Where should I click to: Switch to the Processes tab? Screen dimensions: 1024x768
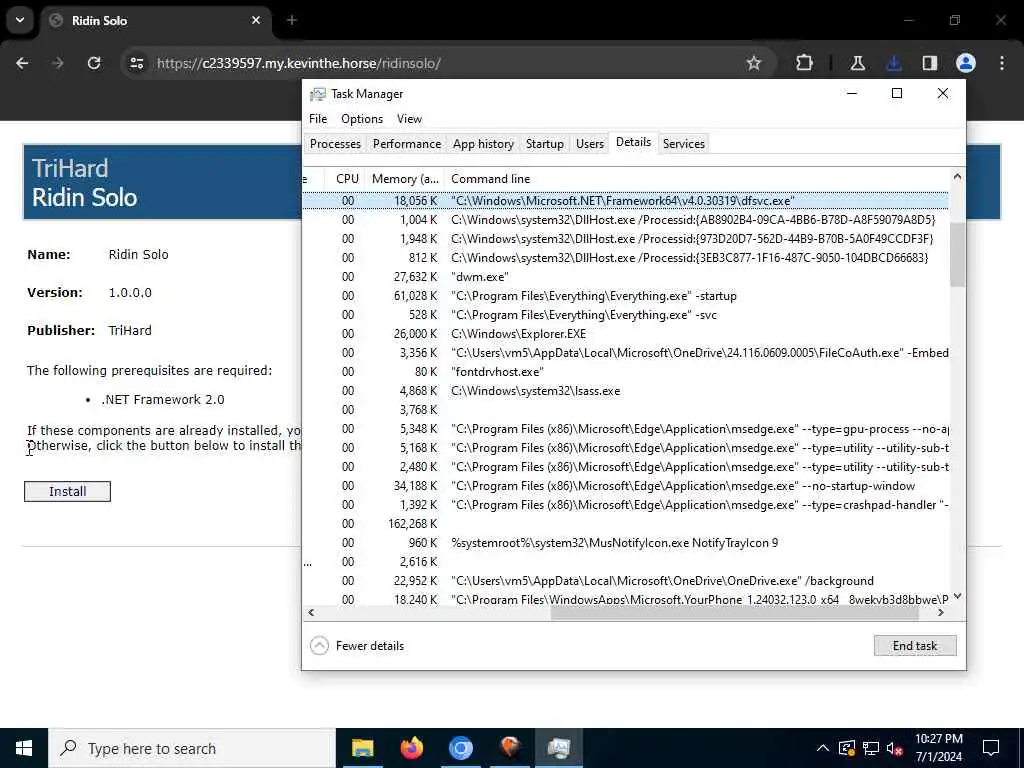point(335,144)
